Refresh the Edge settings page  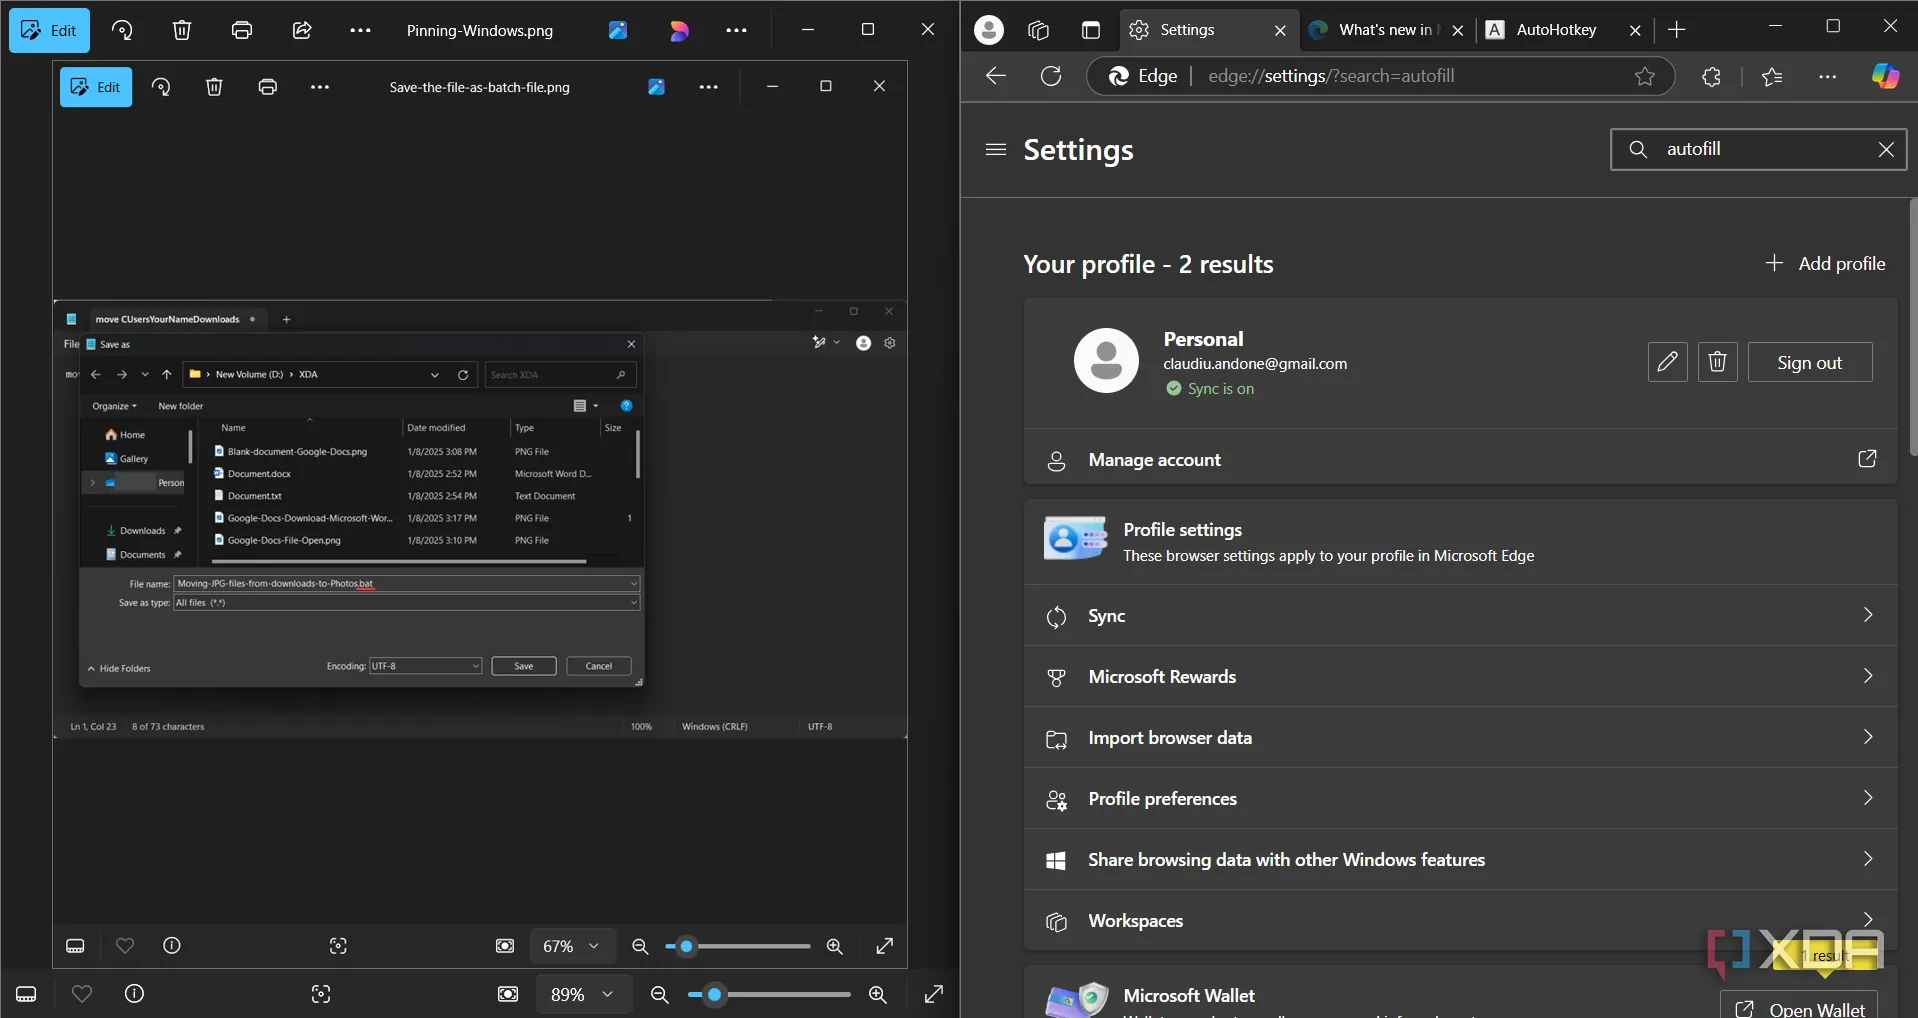[1051, 76]
